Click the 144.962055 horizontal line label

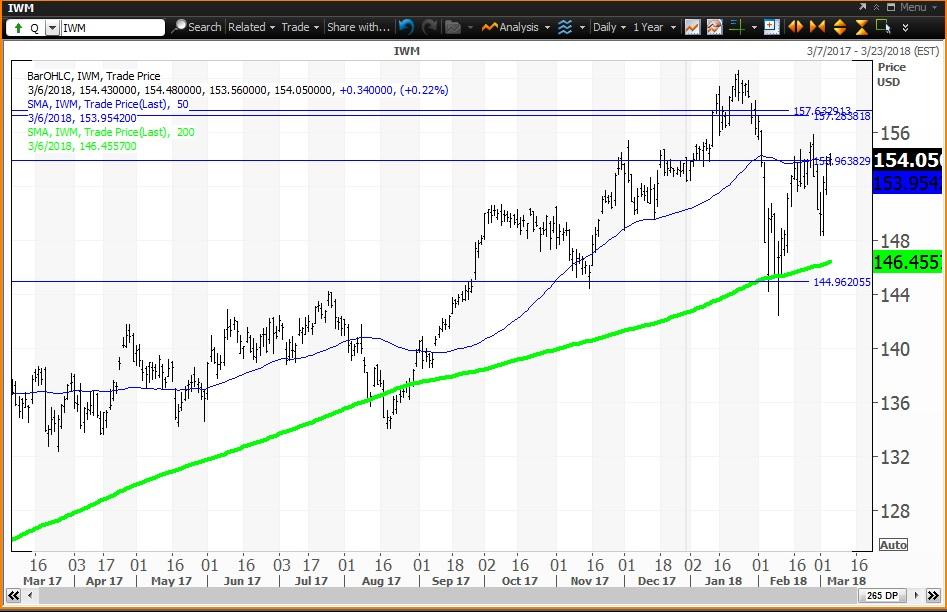coord(842,282)
